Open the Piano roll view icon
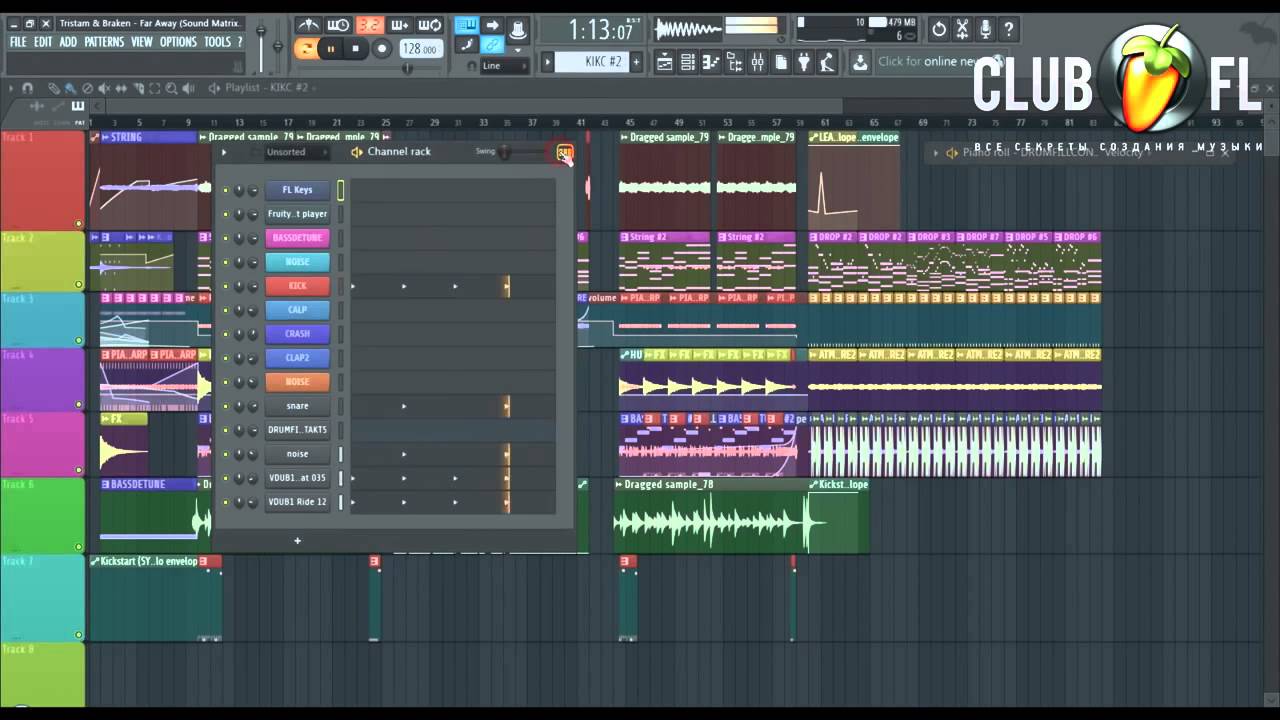The width and height of the screenshot is (1280, 720). coord(711,62)
